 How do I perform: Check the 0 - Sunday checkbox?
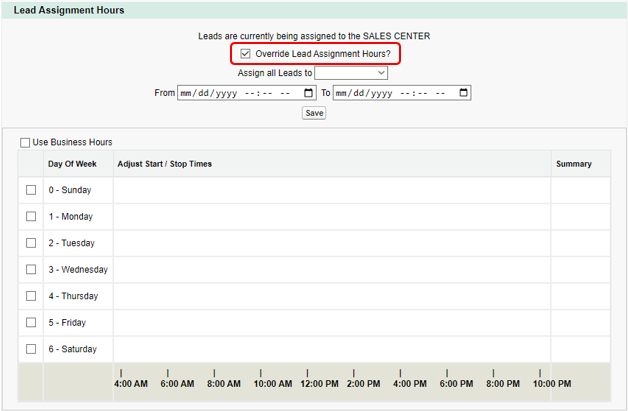point(31,190)
